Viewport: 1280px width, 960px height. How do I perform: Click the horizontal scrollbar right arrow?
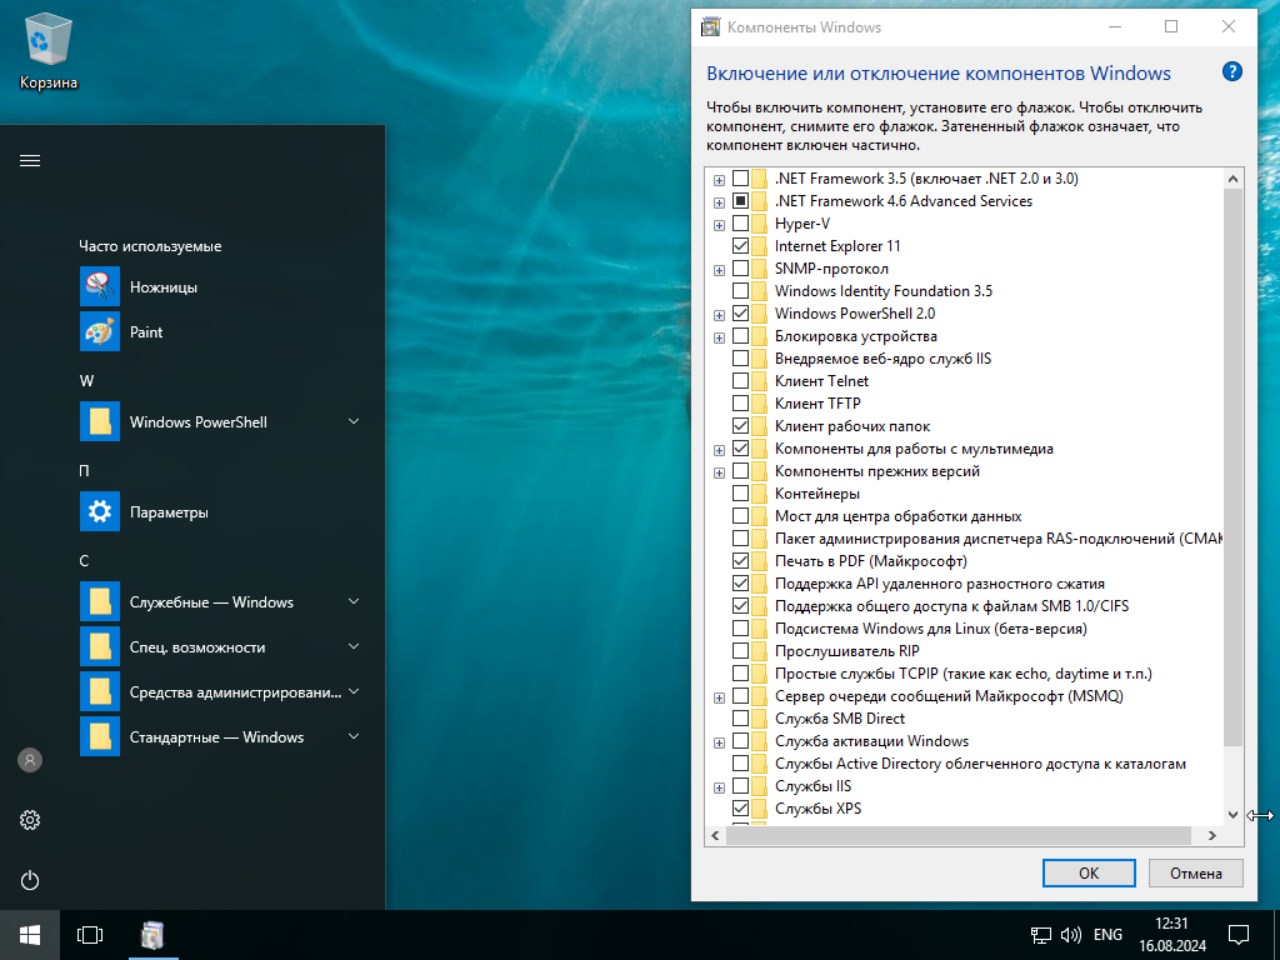click(1212, 835)
